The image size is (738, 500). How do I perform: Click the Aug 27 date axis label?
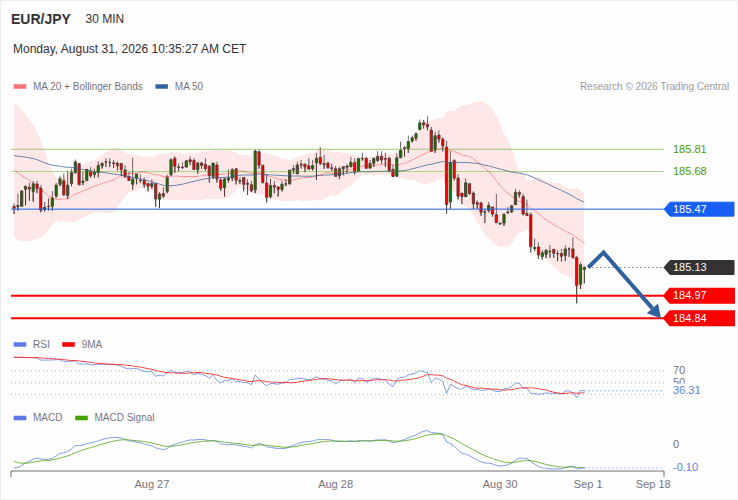coord(152,484)
